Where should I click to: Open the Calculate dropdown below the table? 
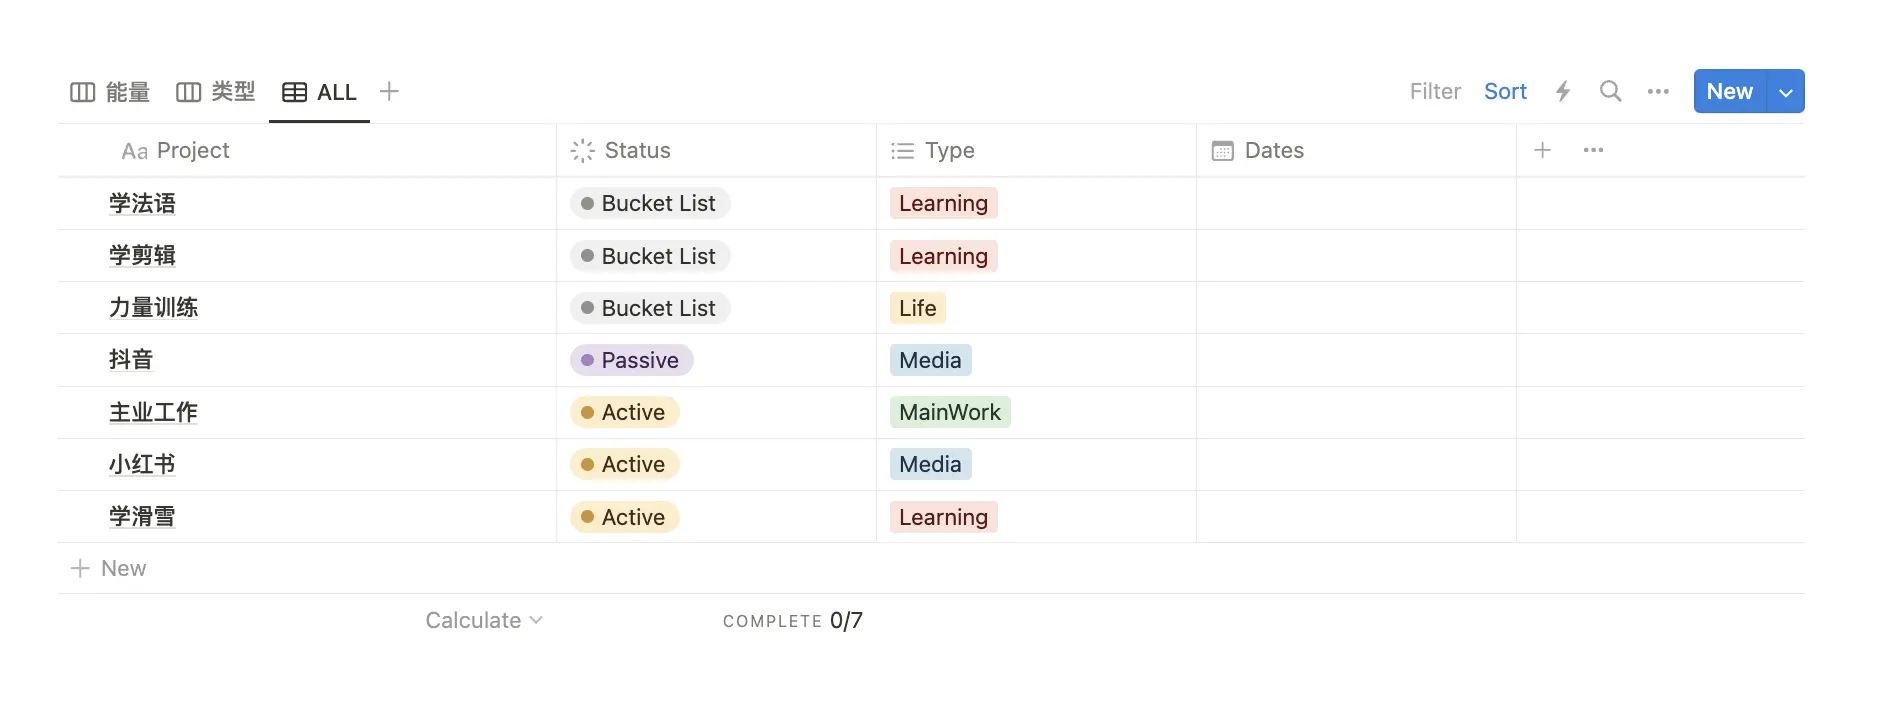484,621
